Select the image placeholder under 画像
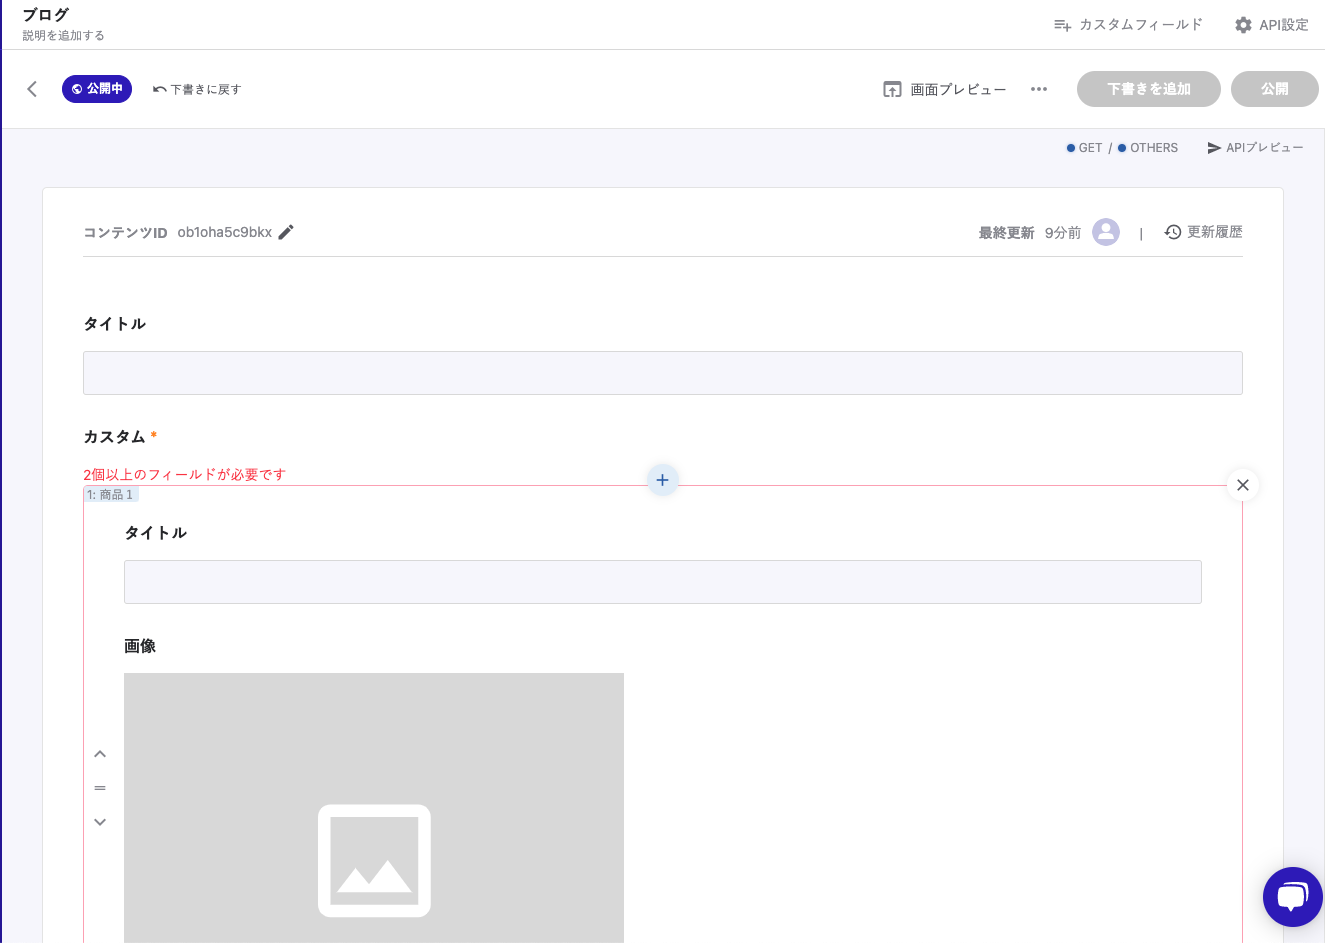 click(x=374, y=808)
